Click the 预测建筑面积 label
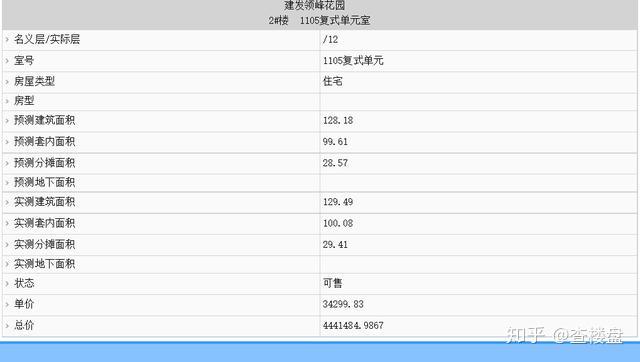Image resolution: width=640 pixels, height=362 pixels. 44,120
